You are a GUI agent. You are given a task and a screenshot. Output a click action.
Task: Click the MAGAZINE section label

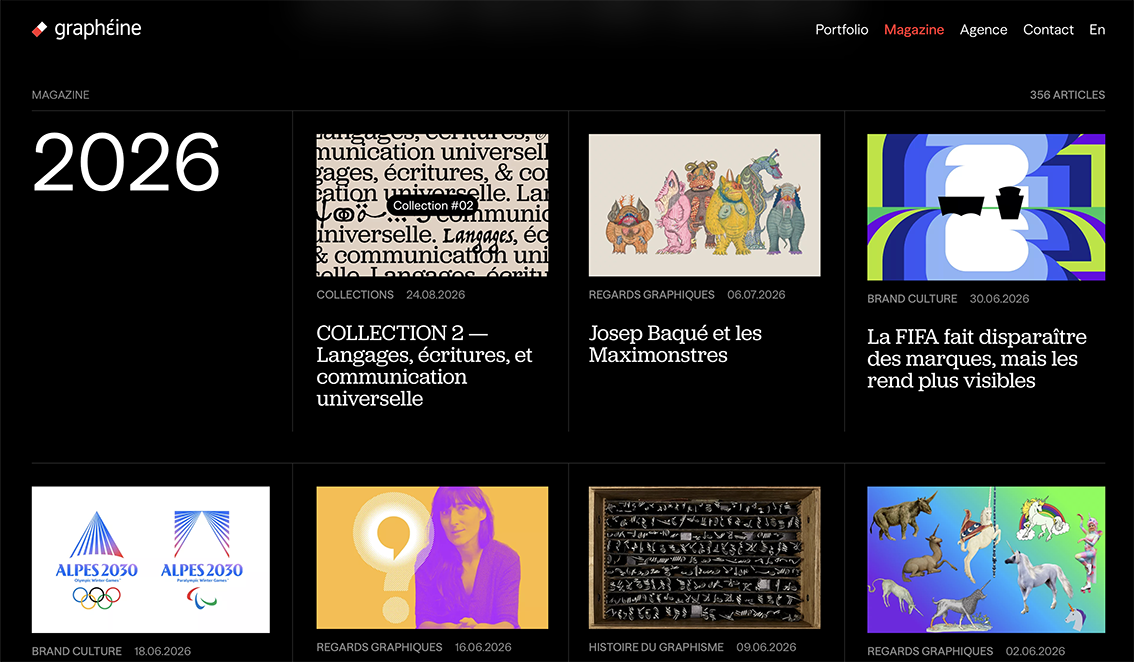[61, 95]
